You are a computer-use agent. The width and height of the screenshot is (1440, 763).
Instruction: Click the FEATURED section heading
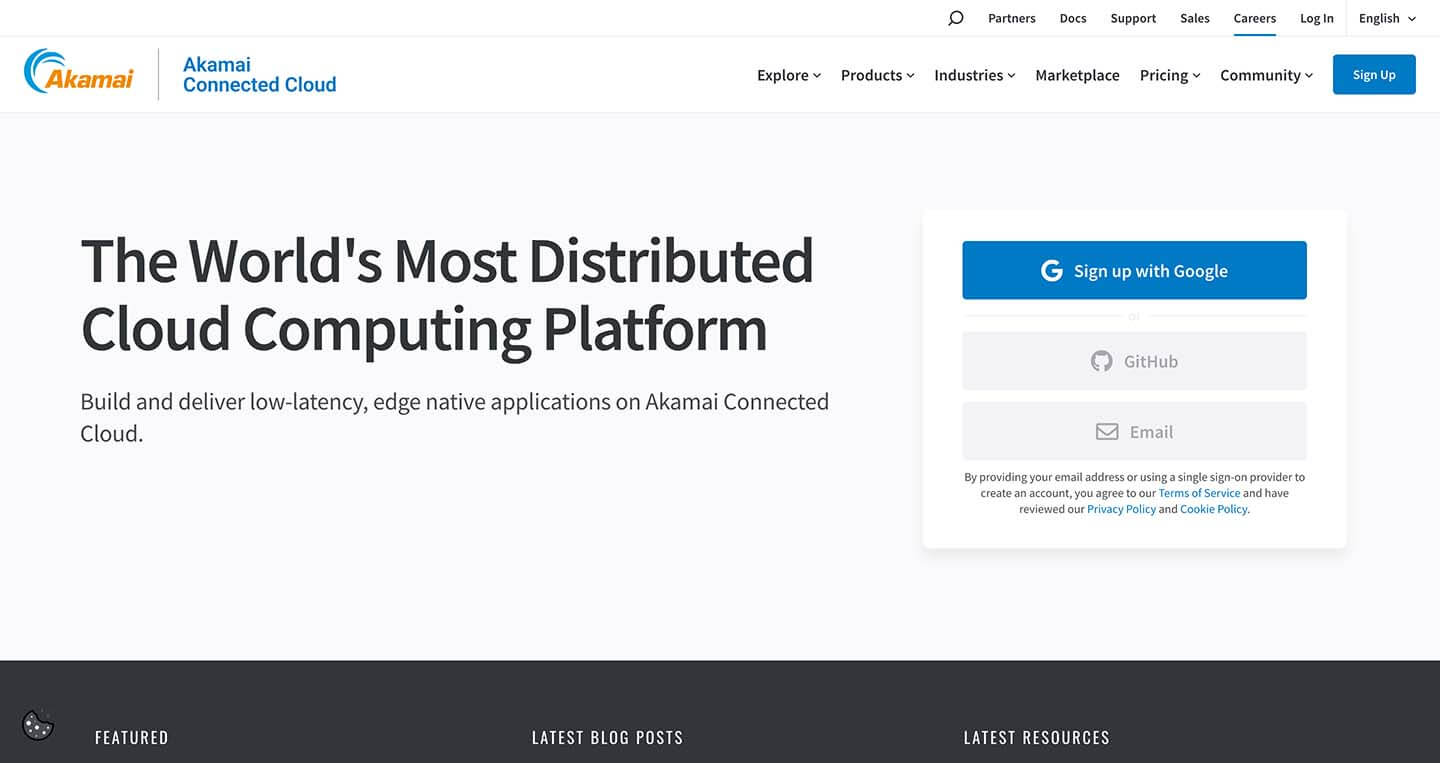(131, 738)
